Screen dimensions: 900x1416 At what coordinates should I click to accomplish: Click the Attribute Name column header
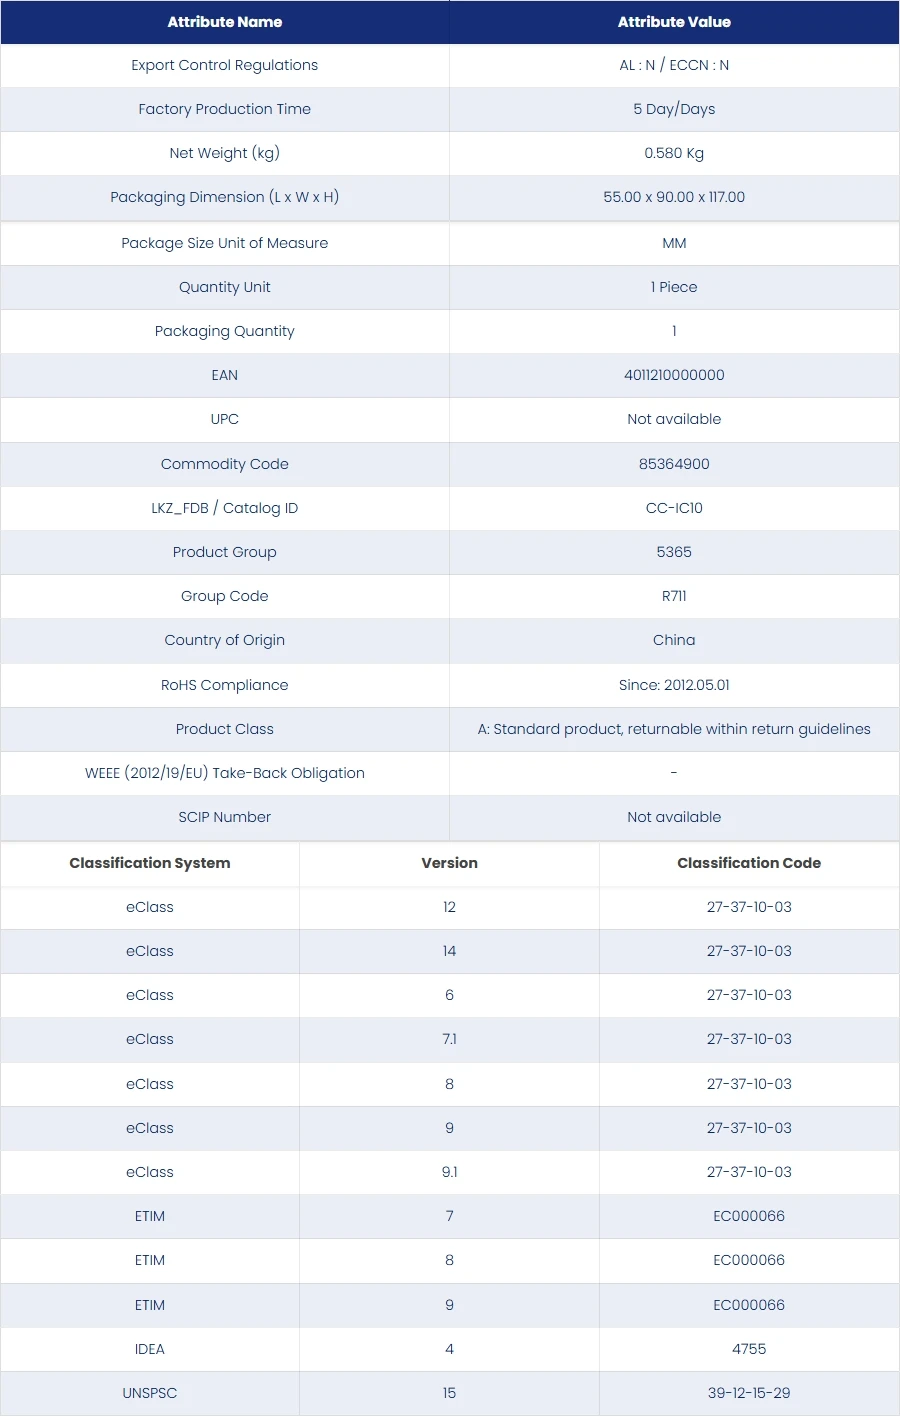click(225, 22)
